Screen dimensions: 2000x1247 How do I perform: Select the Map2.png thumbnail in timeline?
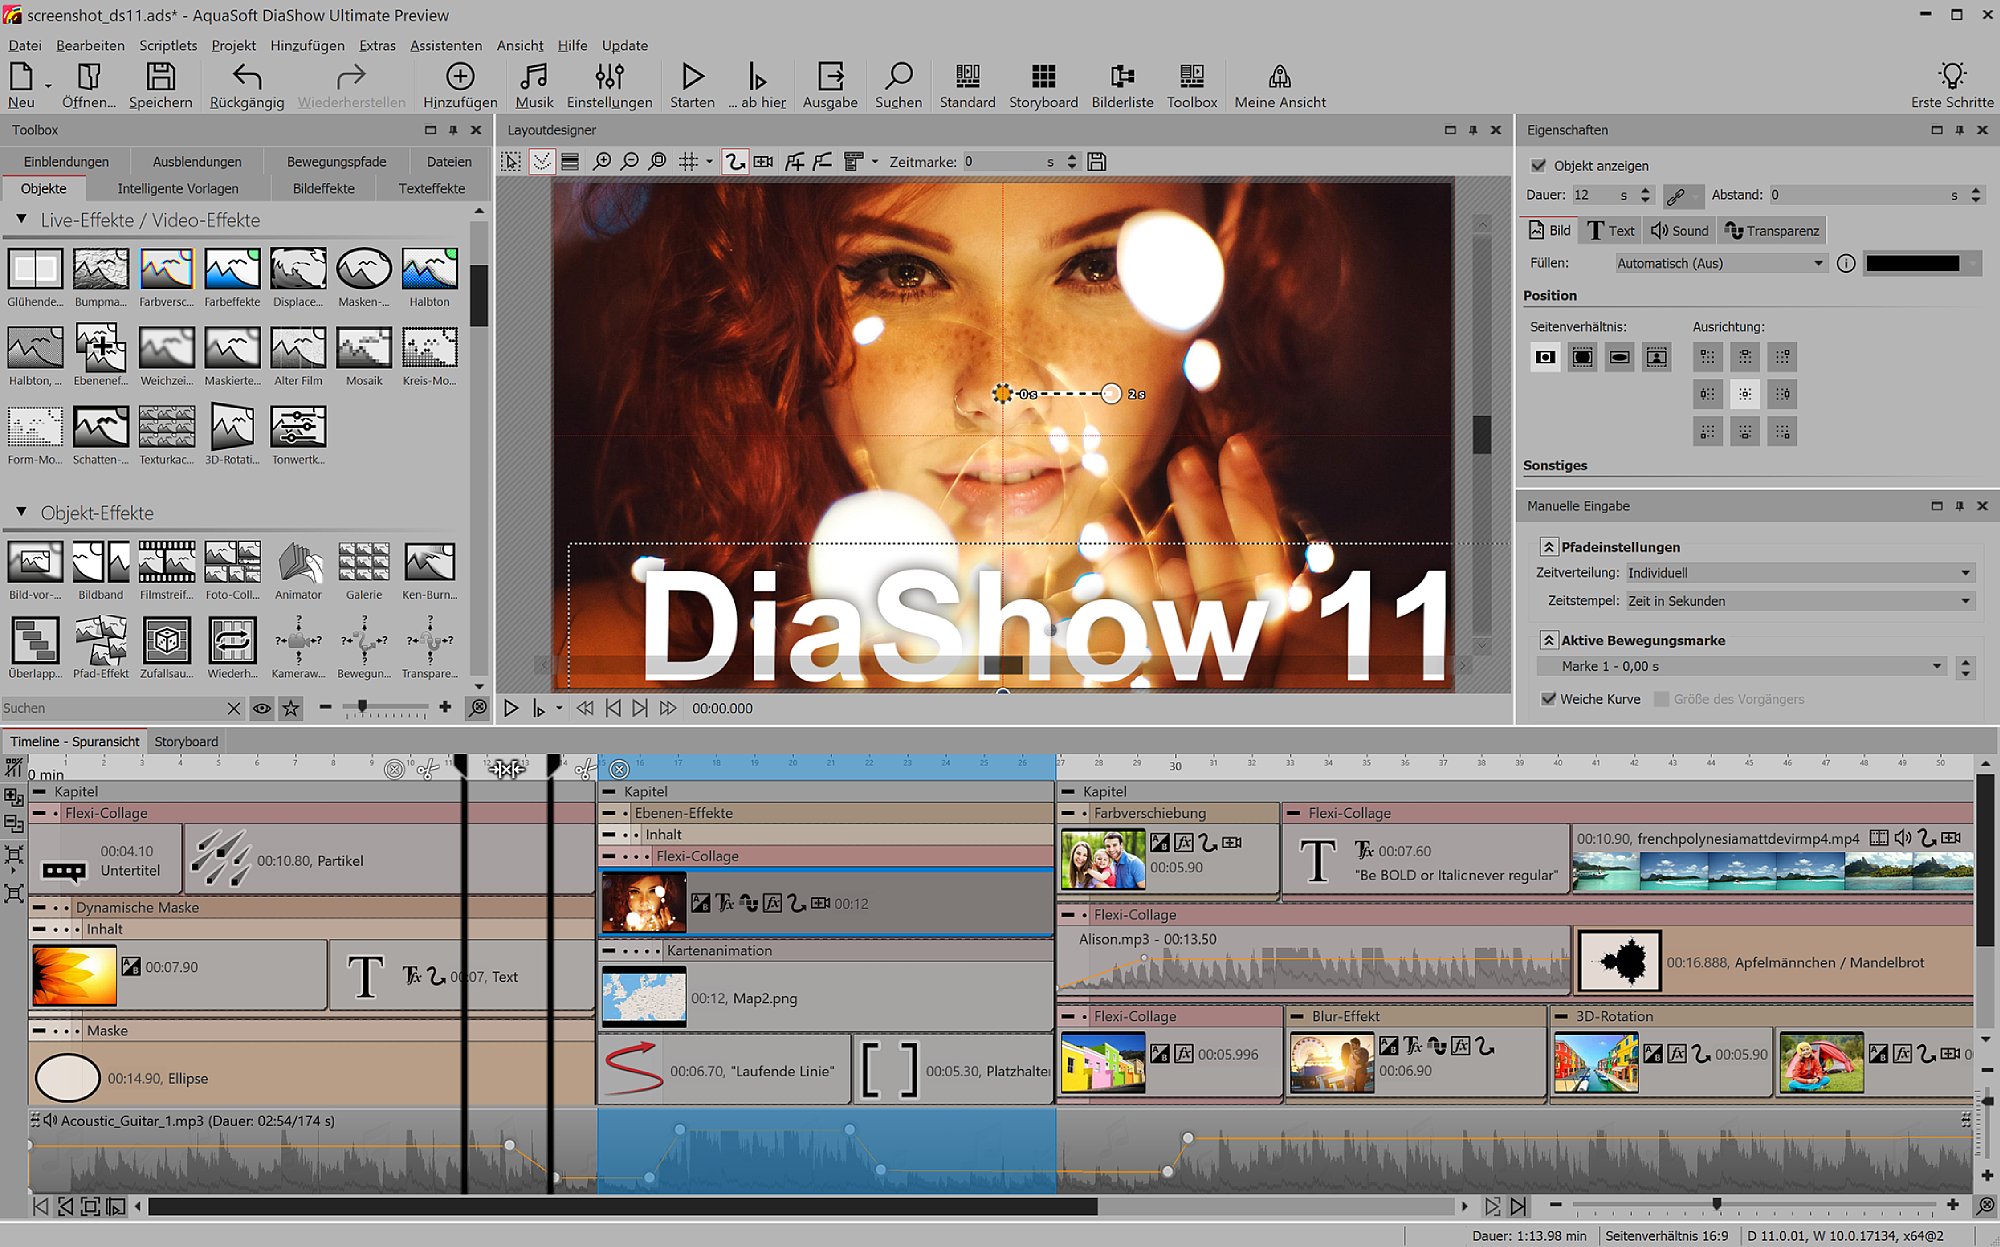tap(644, 996)
